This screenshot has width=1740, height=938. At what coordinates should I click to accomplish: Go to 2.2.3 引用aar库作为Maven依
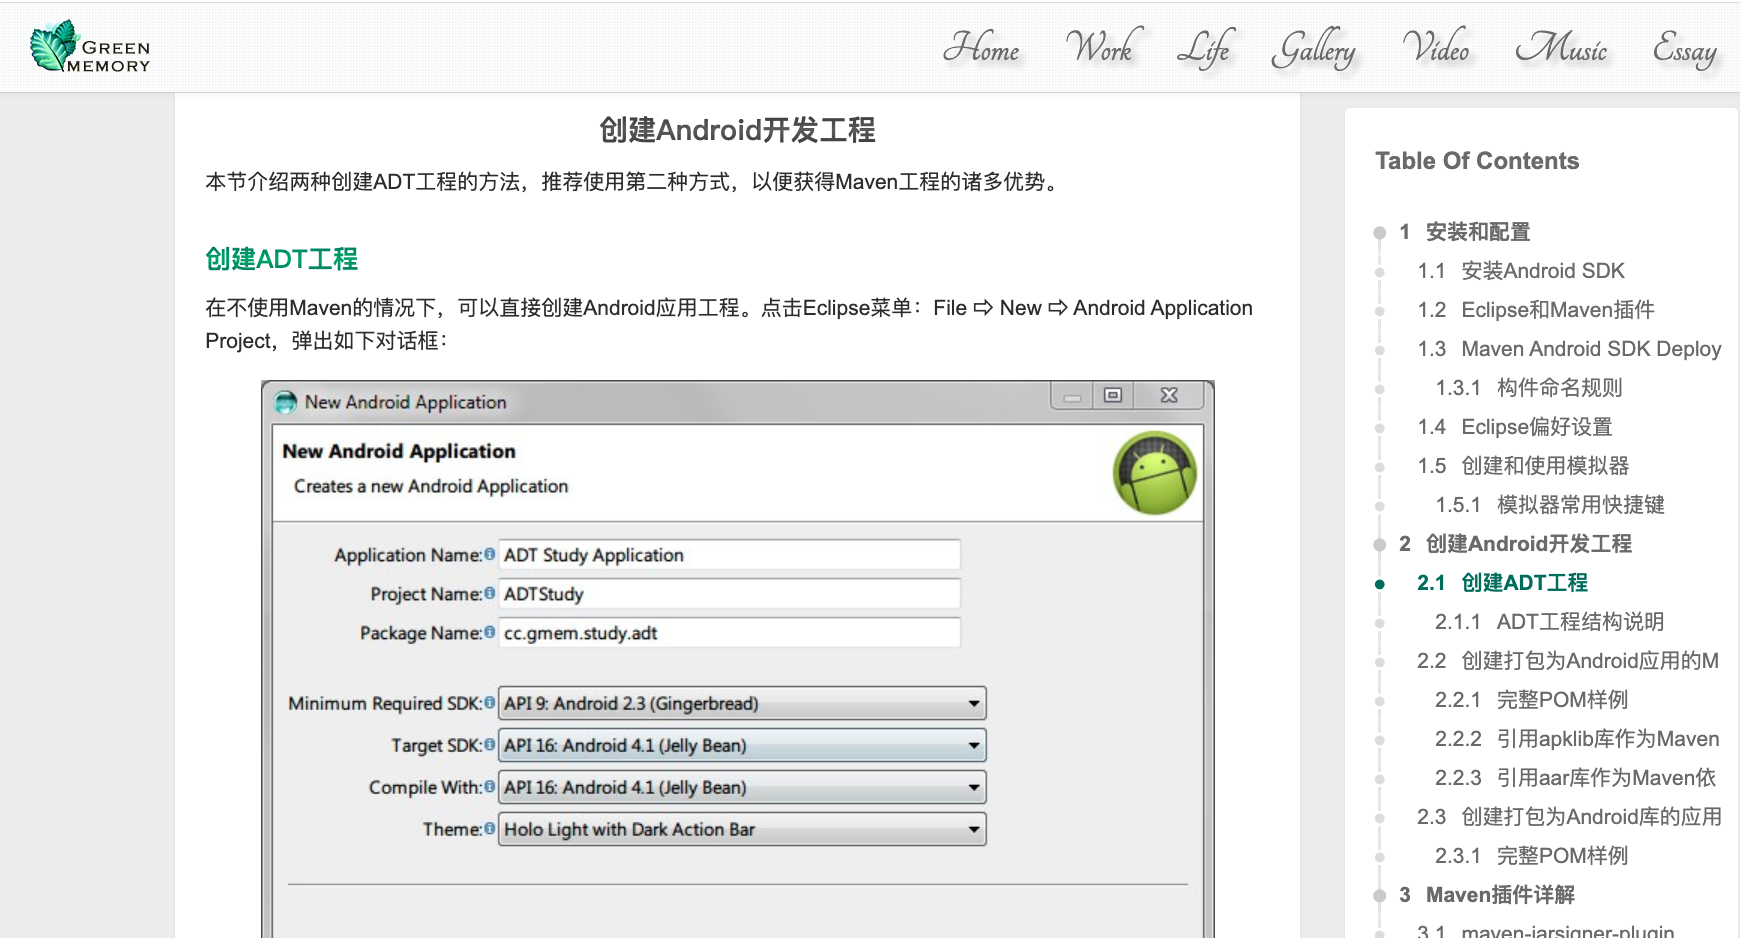(x=1575, y=778)
